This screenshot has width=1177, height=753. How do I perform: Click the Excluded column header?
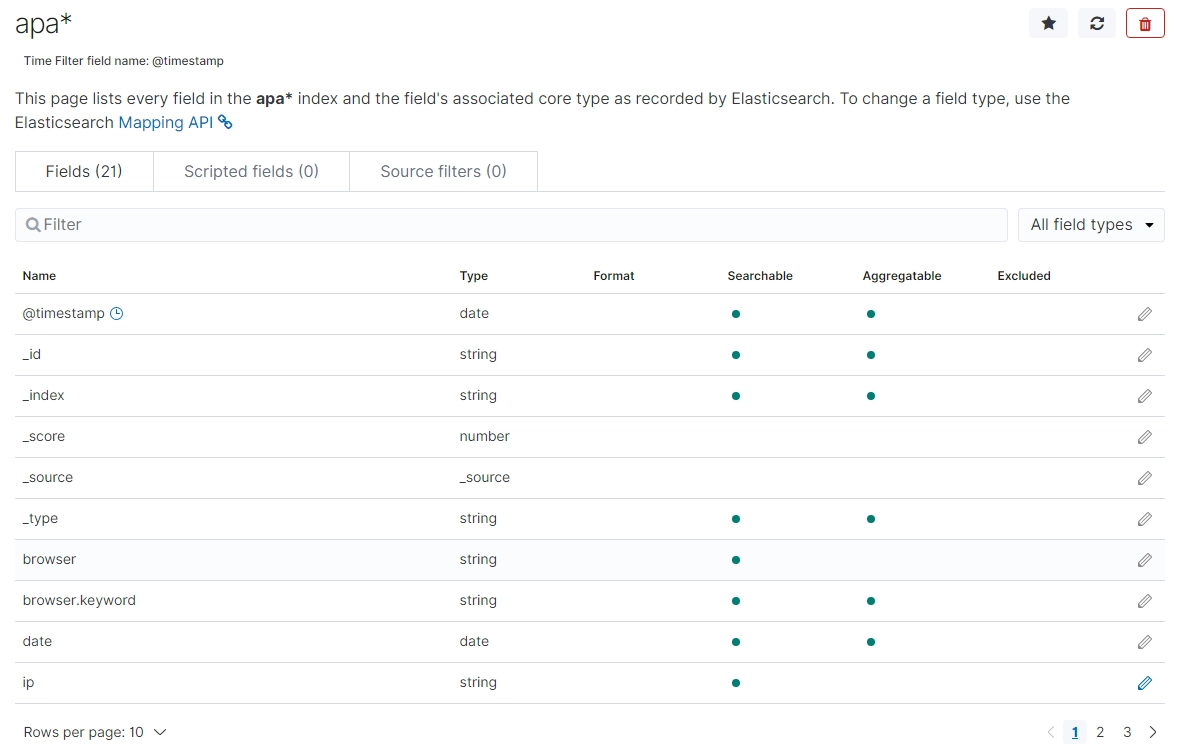click(x=1024, y=276)
